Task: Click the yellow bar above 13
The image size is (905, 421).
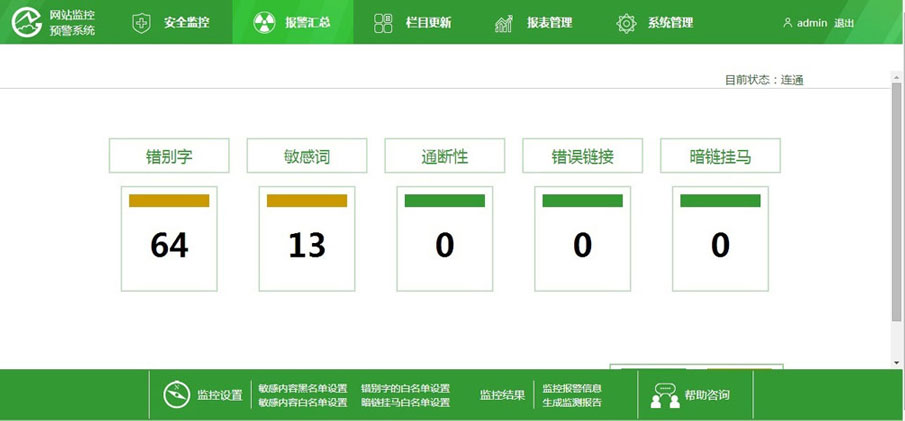Action: pyautogui.click(x=307, y=200)
